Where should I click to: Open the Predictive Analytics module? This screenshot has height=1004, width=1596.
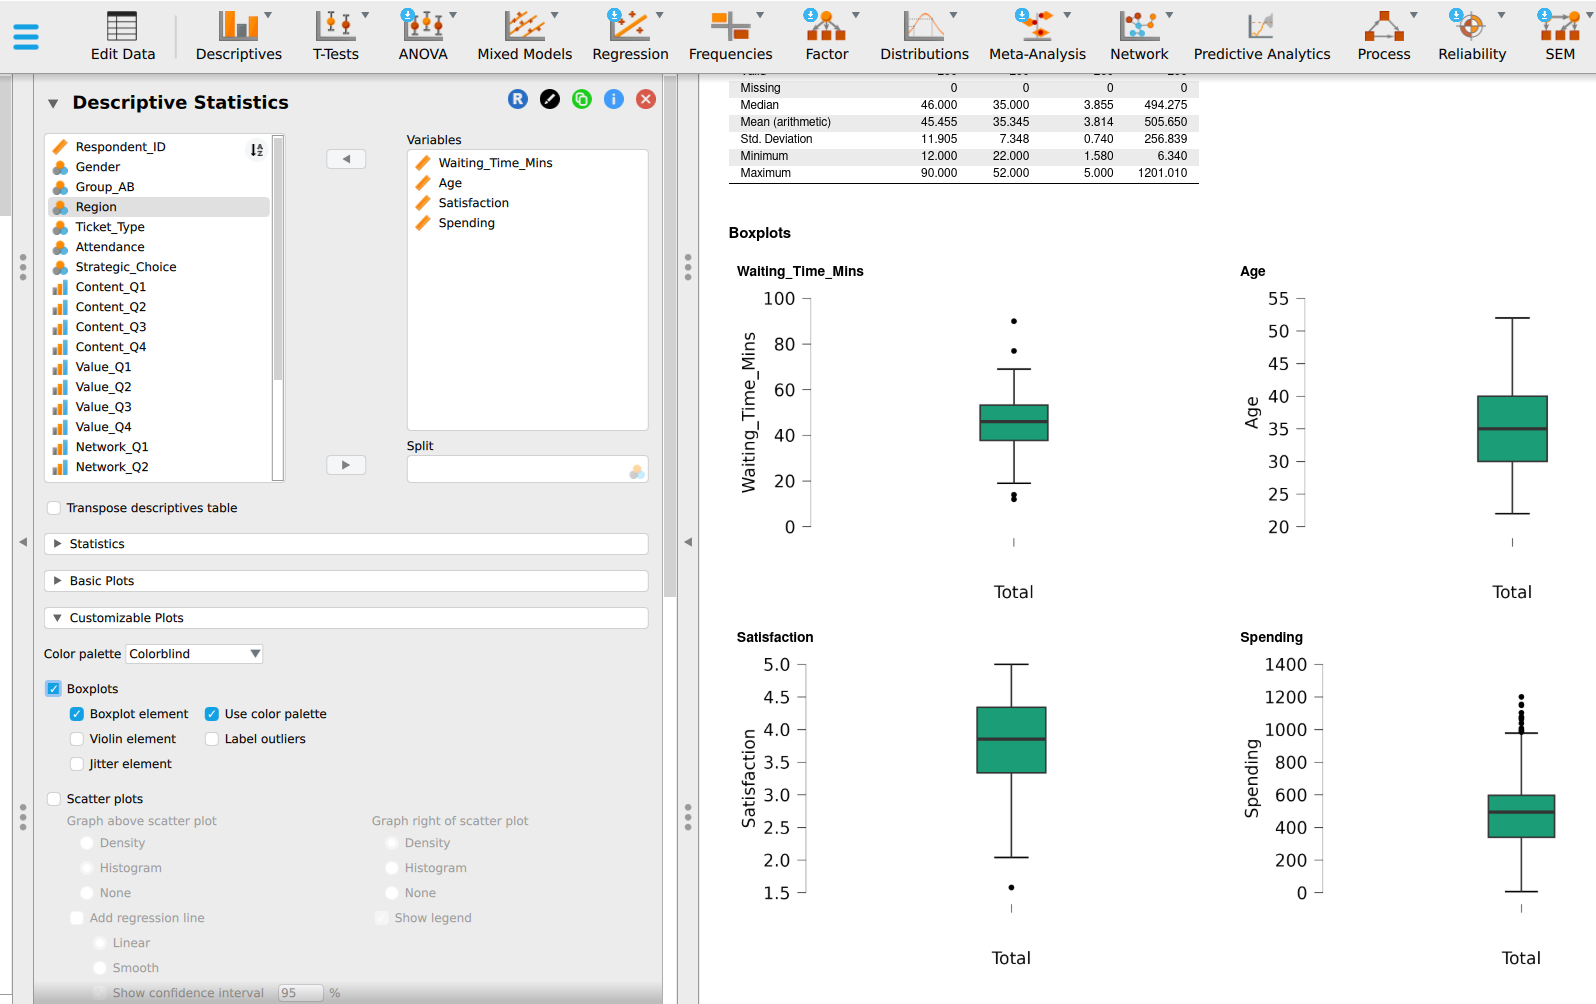1262,36
